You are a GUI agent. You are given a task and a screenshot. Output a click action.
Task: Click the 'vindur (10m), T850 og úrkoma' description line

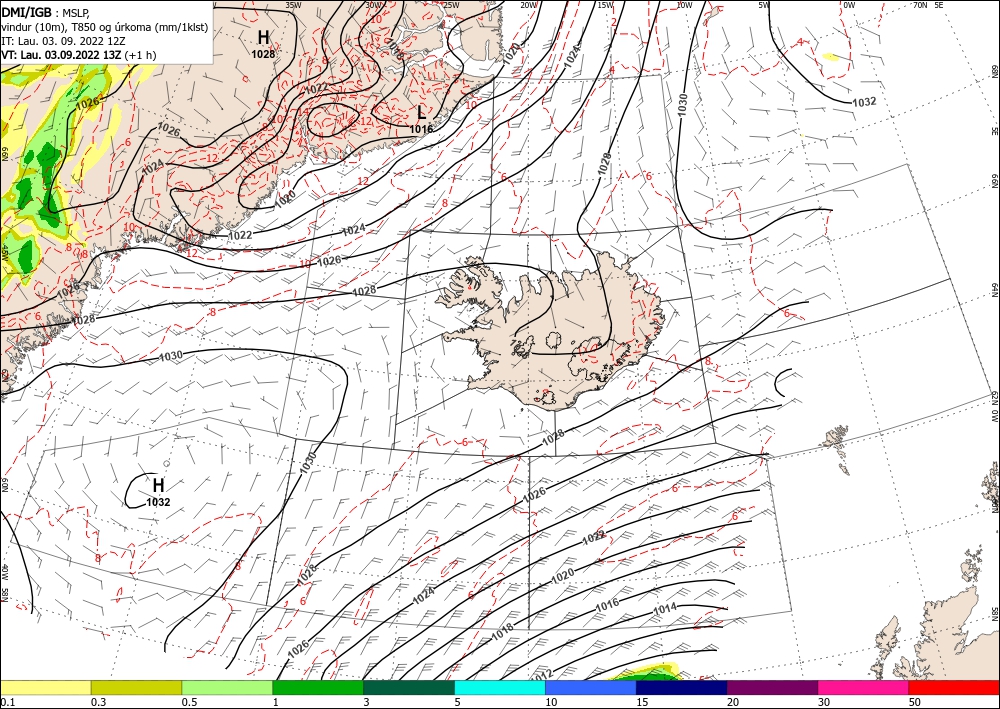pyautogui.click(x=105, y=26)
